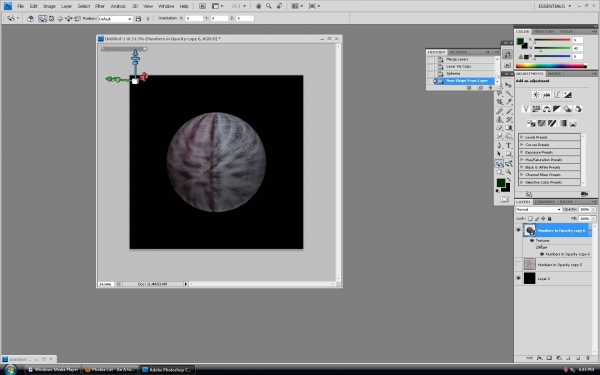
Task: Open the 3D menu
Action: click(135, 6)
